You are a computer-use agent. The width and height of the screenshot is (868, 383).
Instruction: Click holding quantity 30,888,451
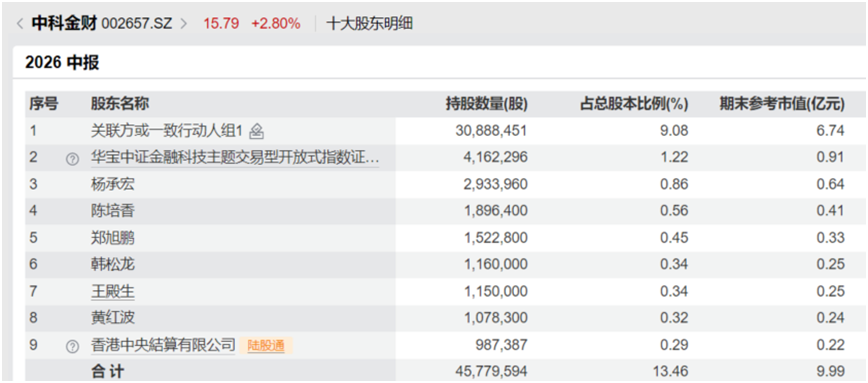click(x=492, y=131)
